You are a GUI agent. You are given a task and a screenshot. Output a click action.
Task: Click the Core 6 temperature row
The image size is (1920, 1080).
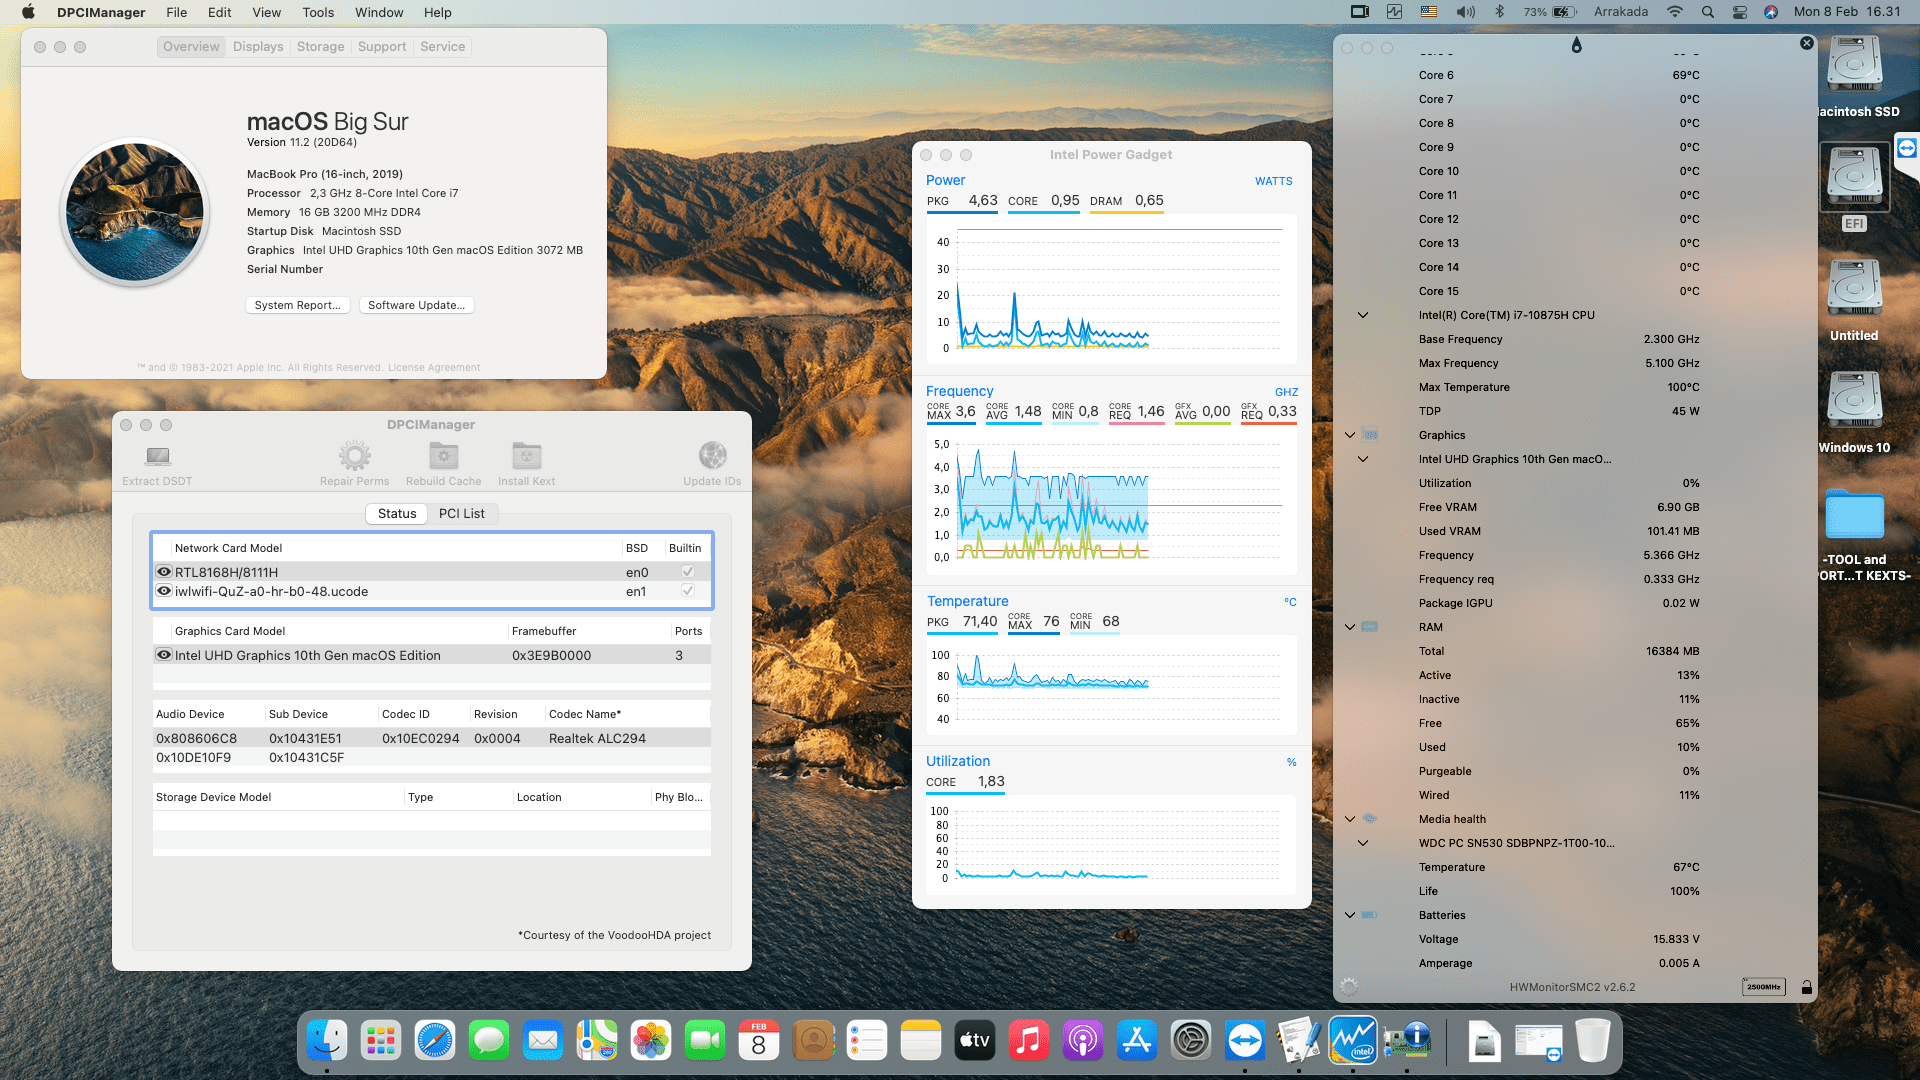tap(1558, 75)
